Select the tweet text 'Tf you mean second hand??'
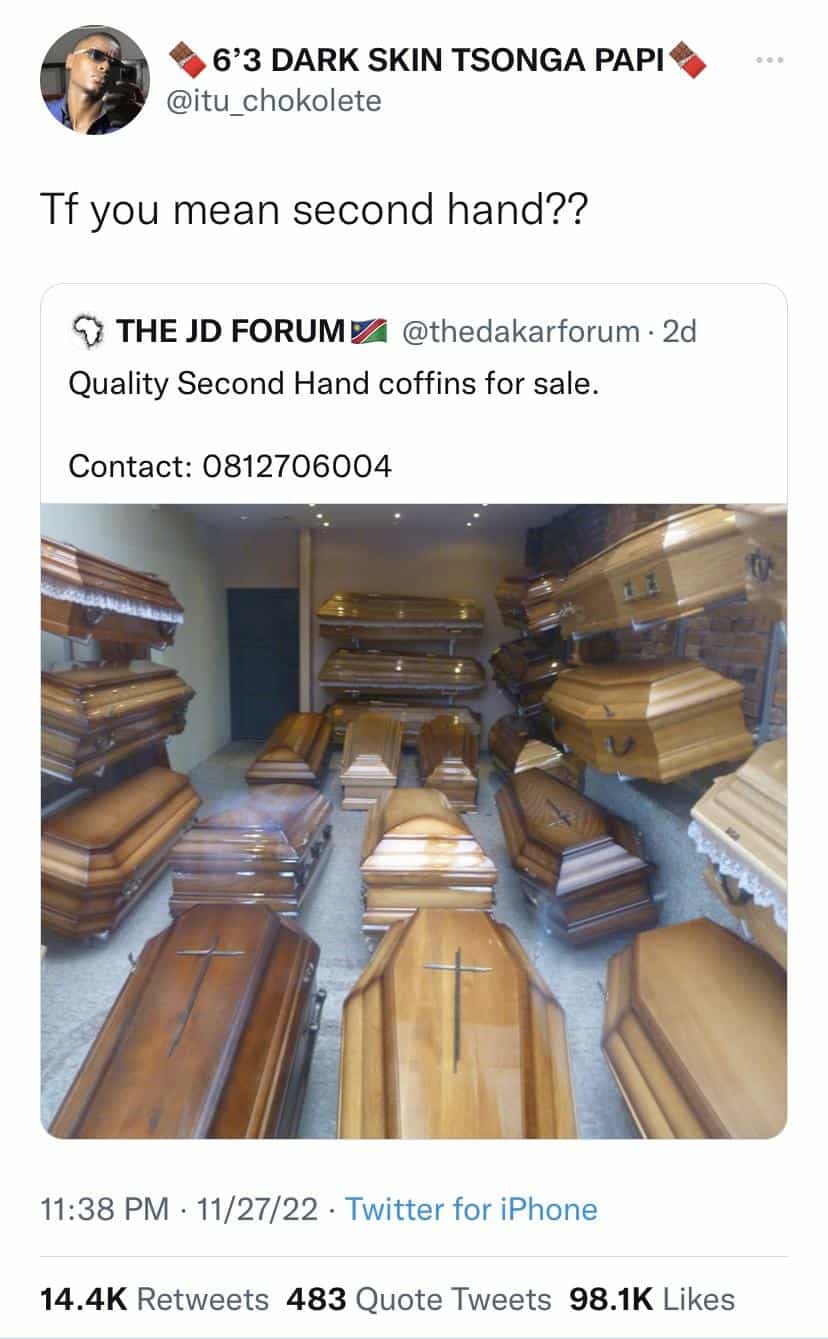The image size is (828, 1339). [312, 209]
